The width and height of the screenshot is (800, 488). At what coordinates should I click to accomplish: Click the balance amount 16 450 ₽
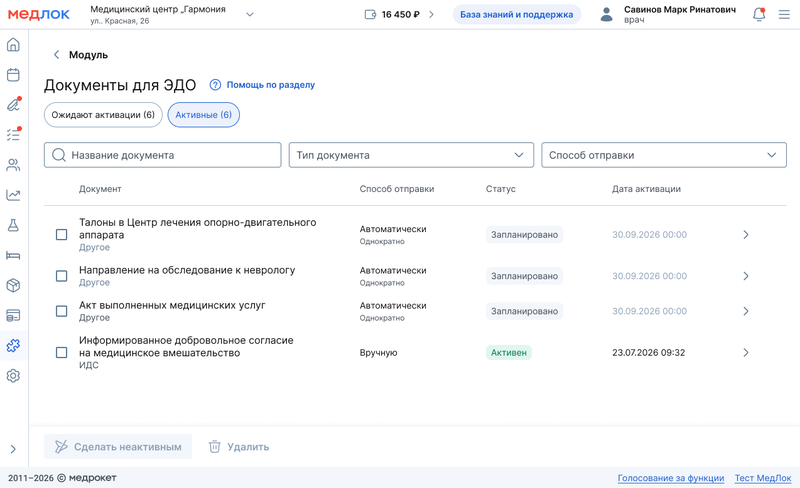pos(401,14)
